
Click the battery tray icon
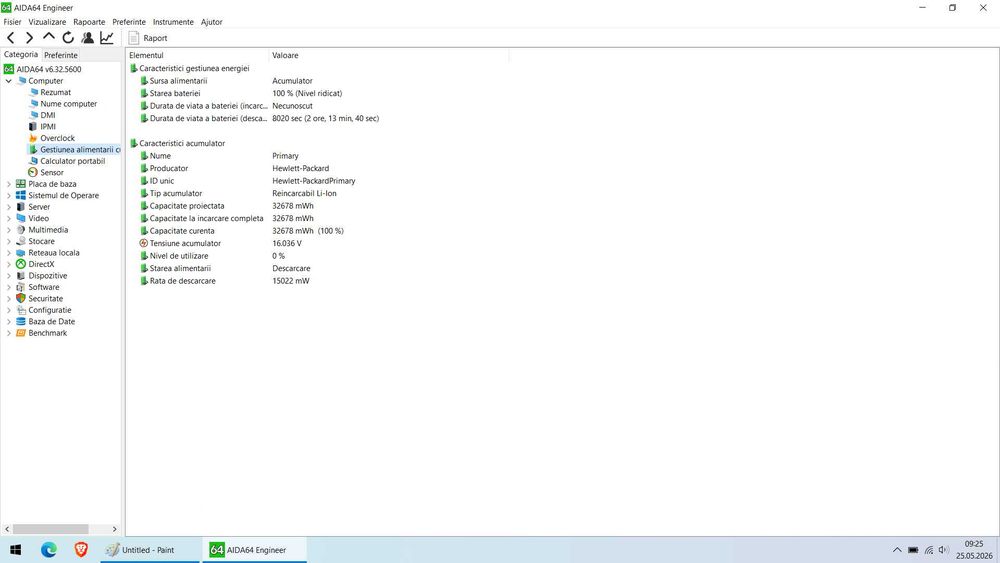pos(913,550)
